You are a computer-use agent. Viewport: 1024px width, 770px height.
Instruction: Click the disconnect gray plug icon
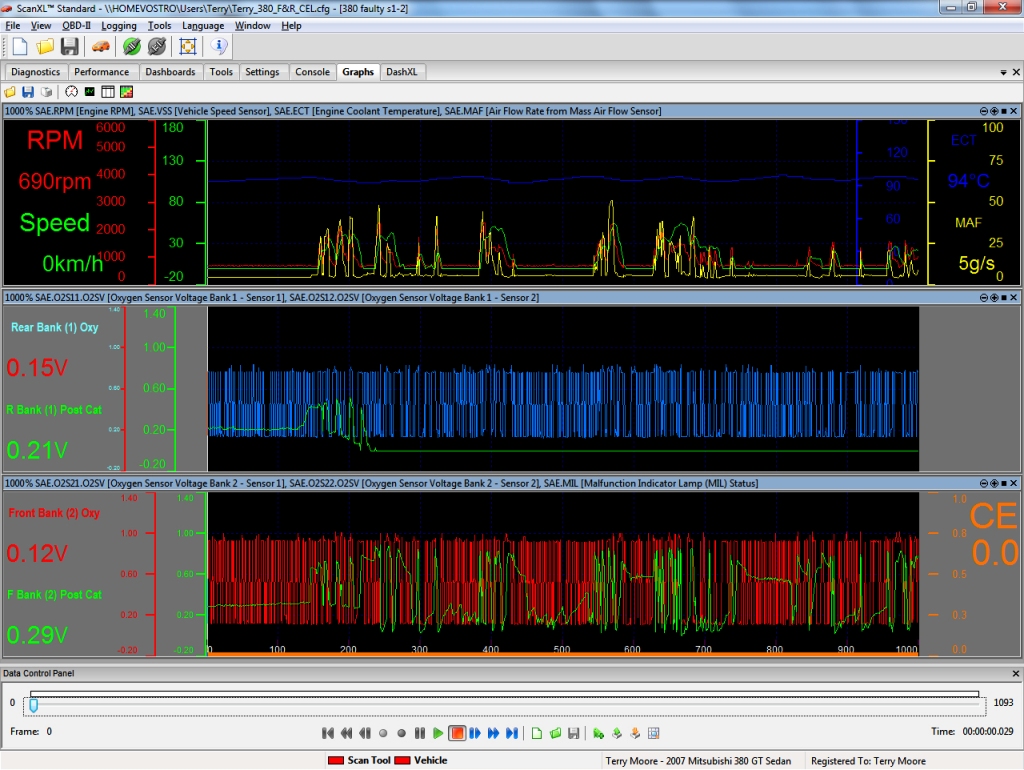click(x=157, y=46)
